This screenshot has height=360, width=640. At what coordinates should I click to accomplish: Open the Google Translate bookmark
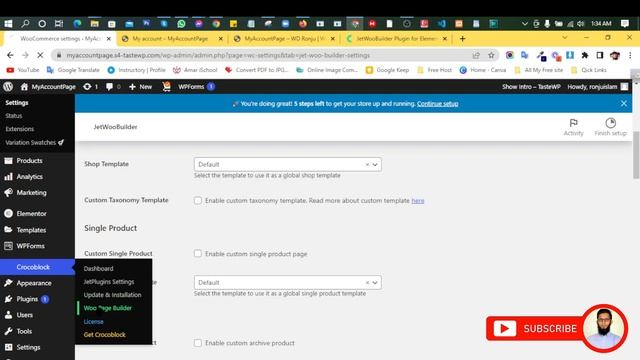[73, 70]
